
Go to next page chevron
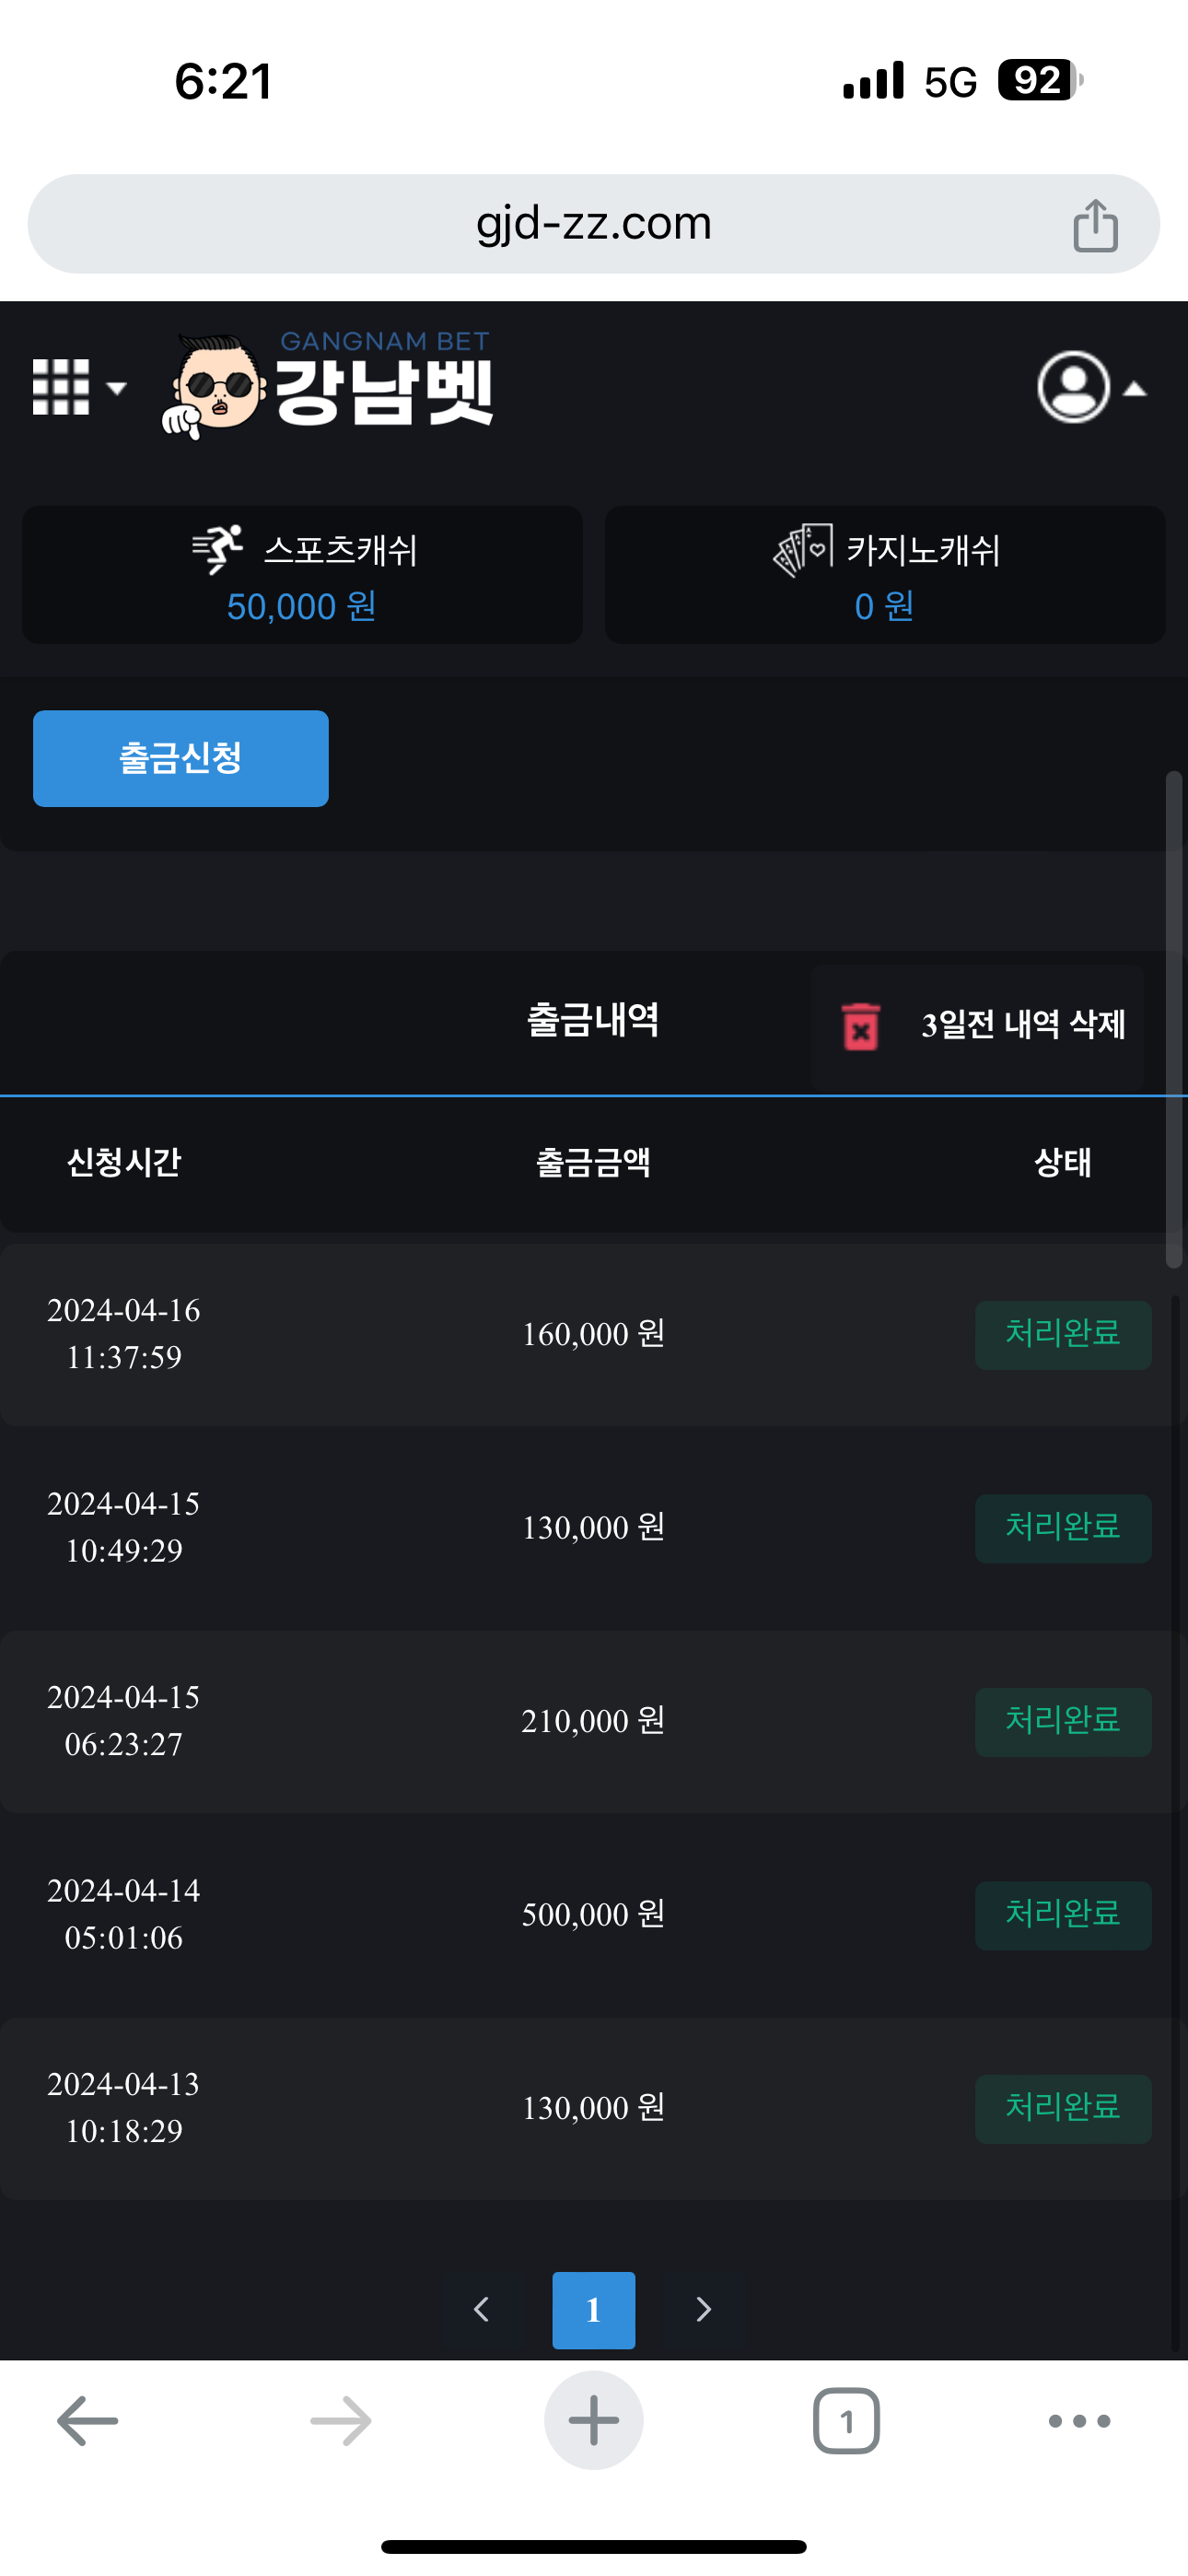[x=704, y=2309]
